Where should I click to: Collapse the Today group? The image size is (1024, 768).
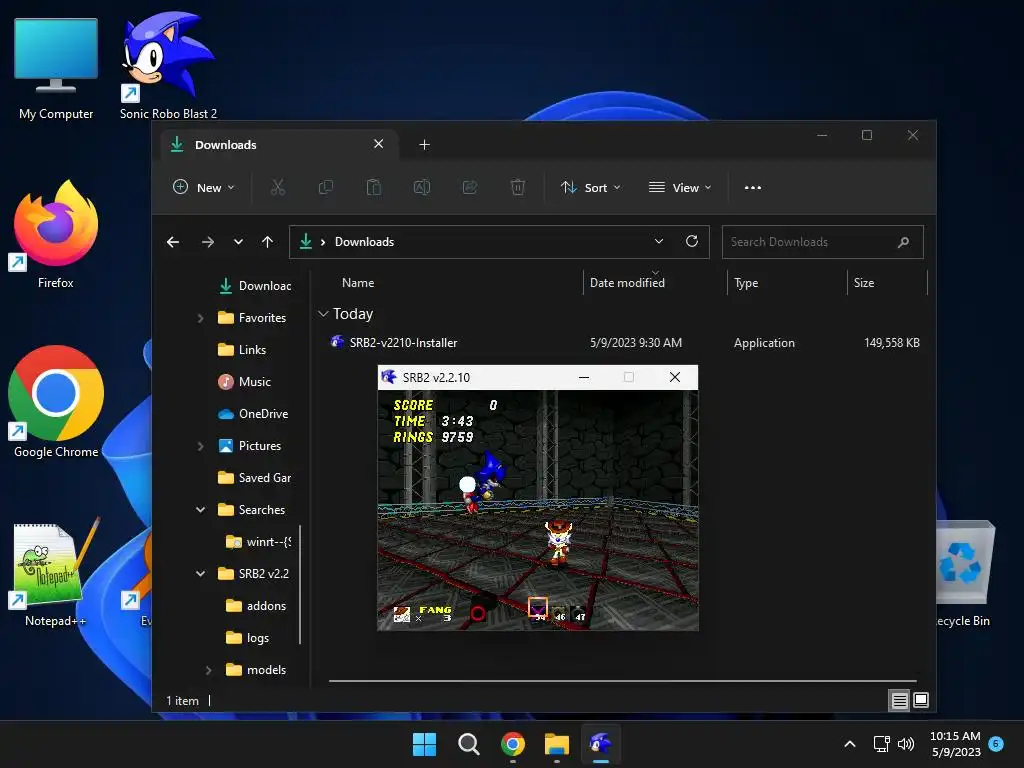[323, 314]
